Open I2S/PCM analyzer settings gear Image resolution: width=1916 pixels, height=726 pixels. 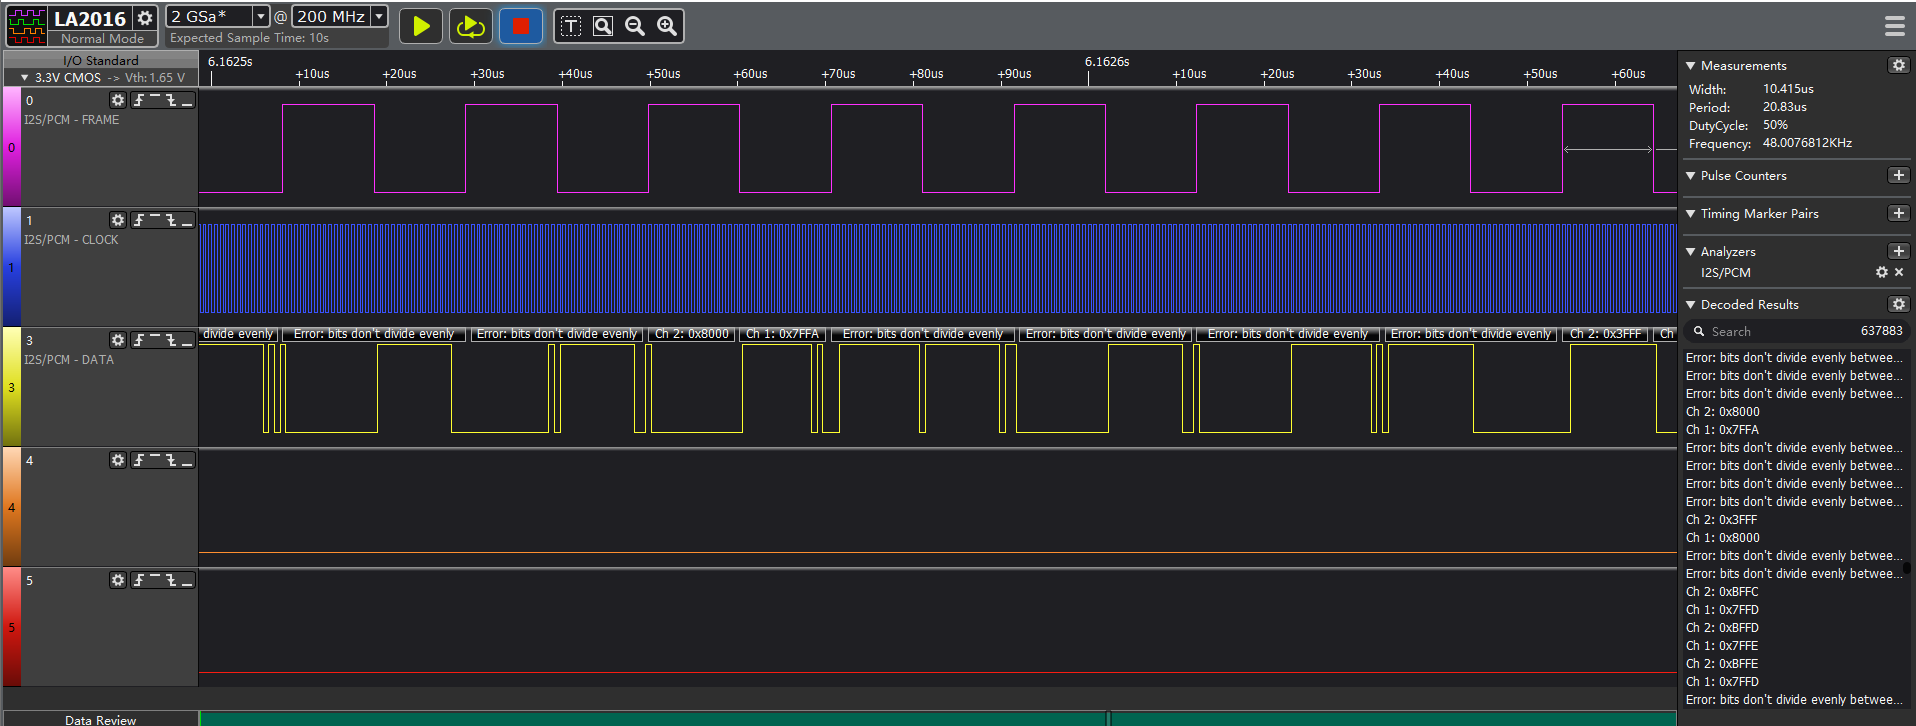click(x=1882, y=272)
